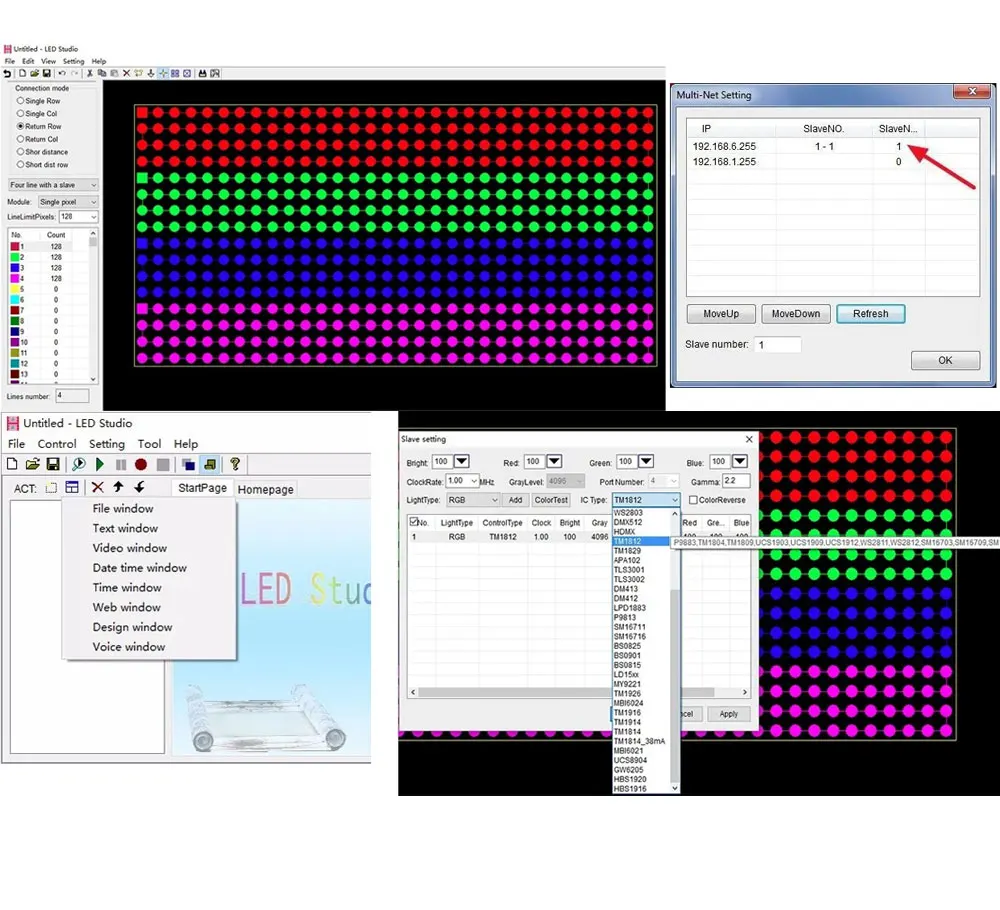The height and width of the screenshot is (910, 1000).
Task: Click the Save disk icon in the layout editor toolbar
Action: pyautogui.click(x=47, y=73)
